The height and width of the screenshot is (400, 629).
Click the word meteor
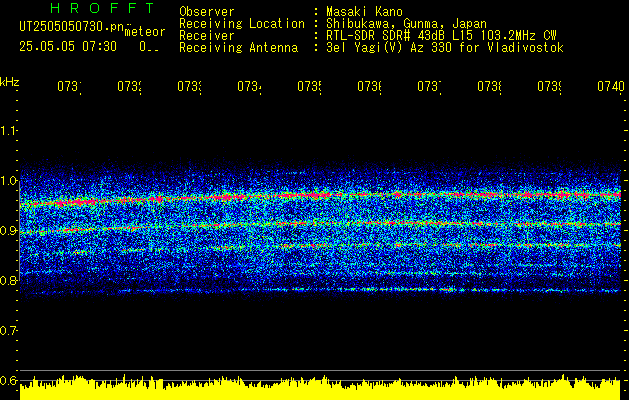pyautogui.click(x=145, y=32)
